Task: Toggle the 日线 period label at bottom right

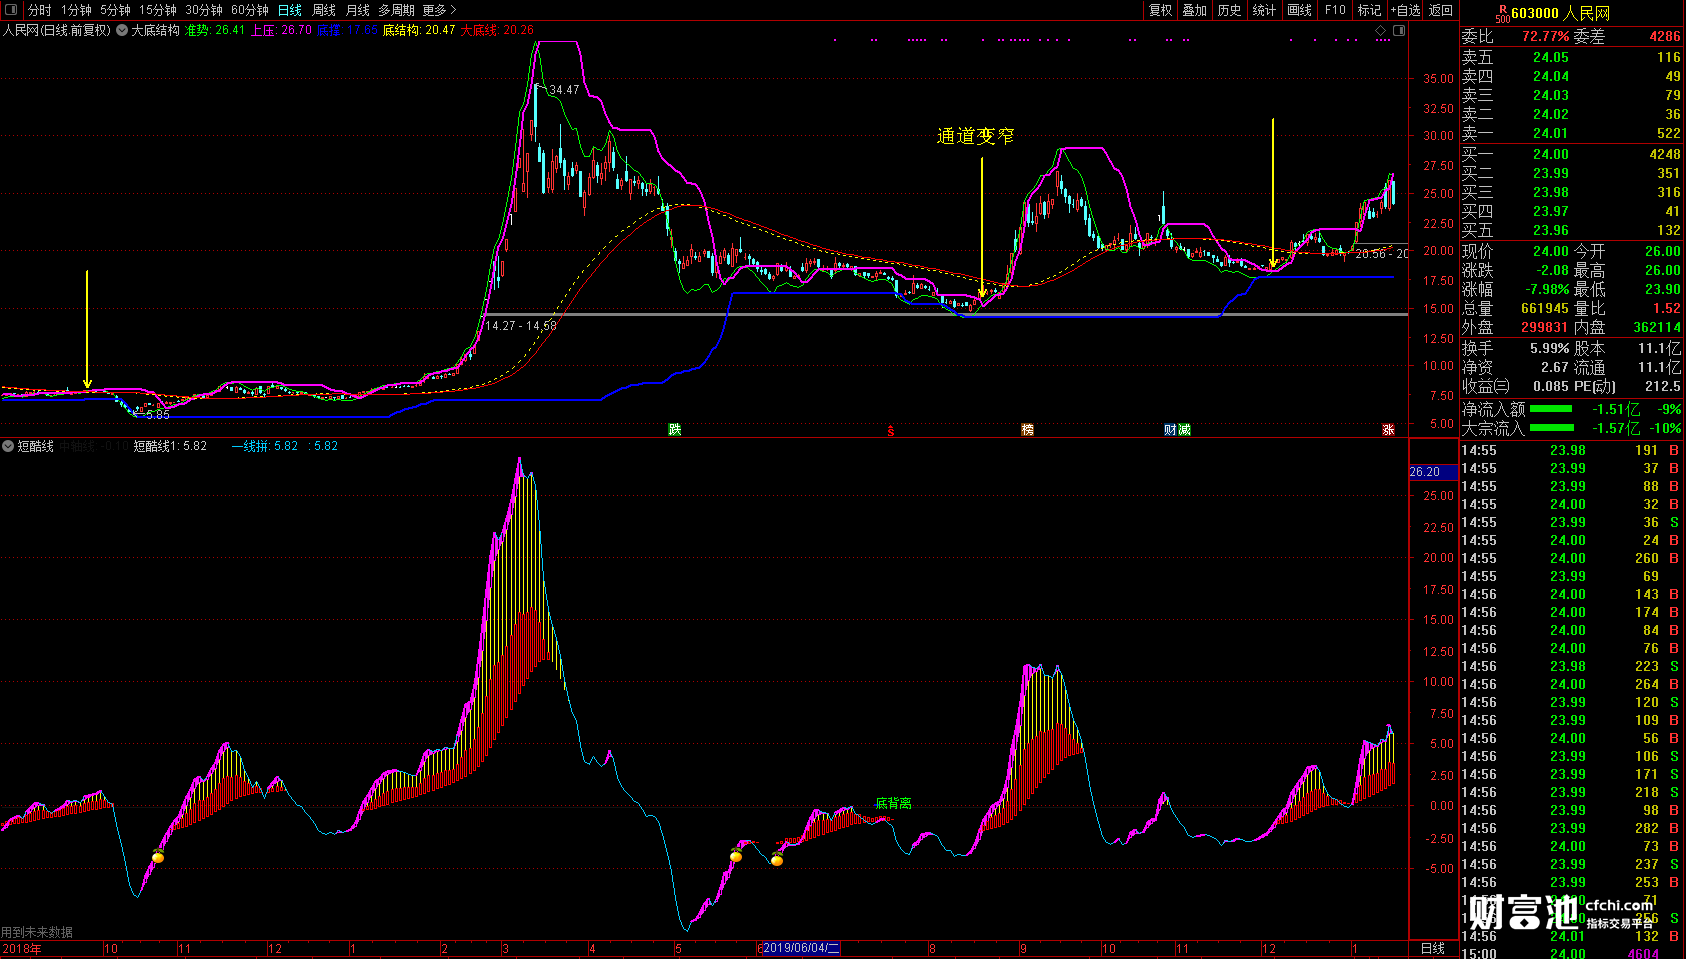Action: pos(1433,948)
